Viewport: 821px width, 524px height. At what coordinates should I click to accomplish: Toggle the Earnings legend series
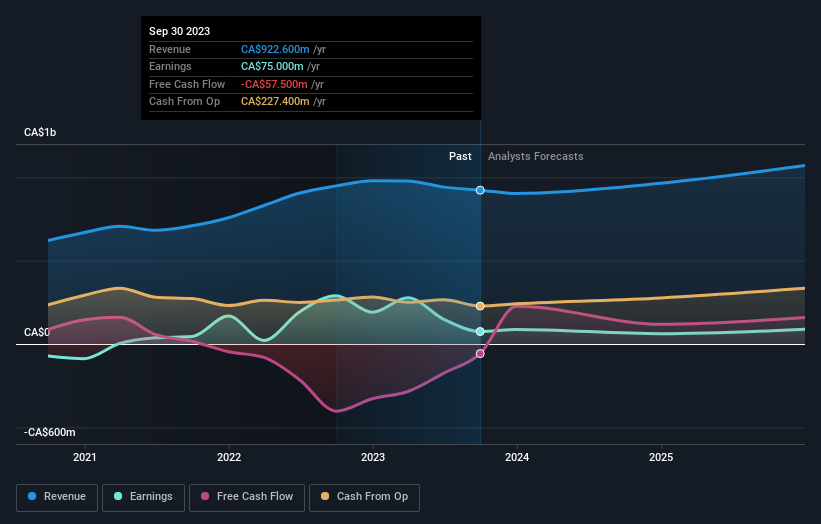[x=143, y=497]
